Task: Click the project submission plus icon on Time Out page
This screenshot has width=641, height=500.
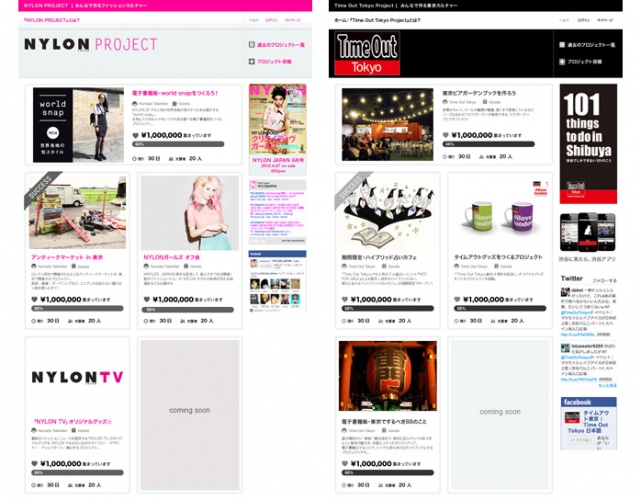Action: [x=562, y=62]
